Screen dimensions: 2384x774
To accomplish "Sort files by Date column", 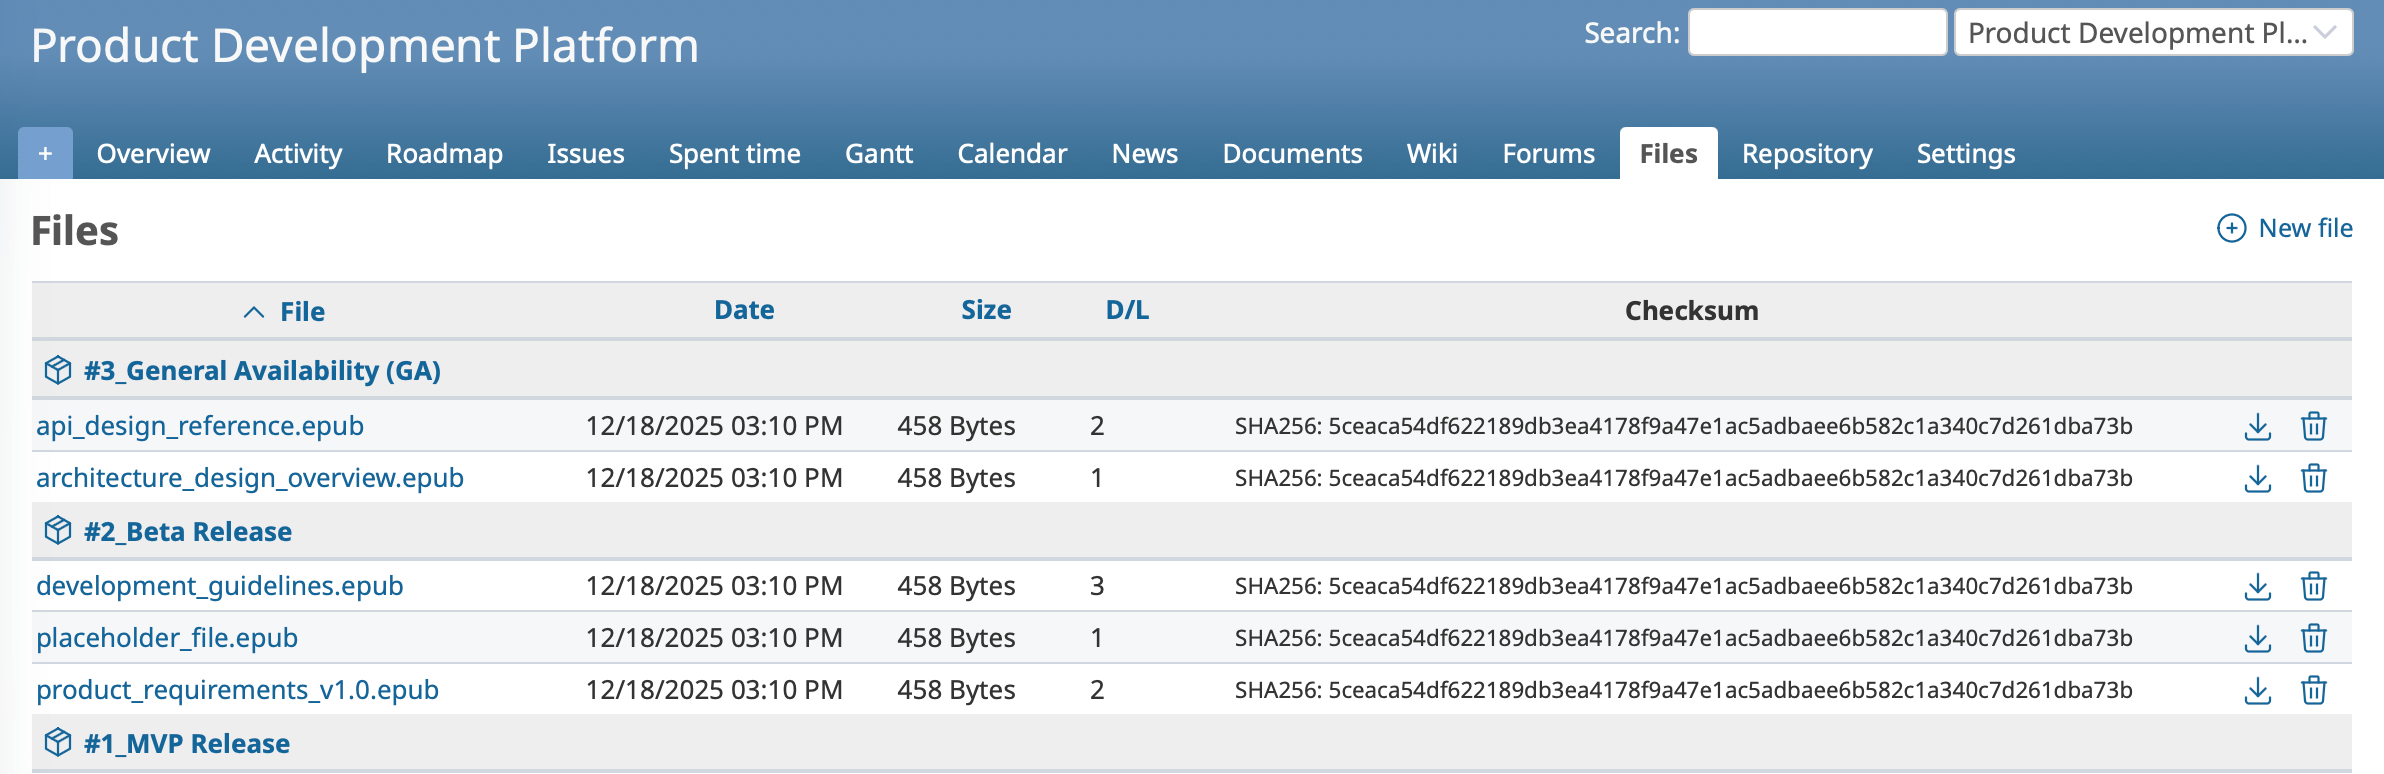I will pos(744,310).
